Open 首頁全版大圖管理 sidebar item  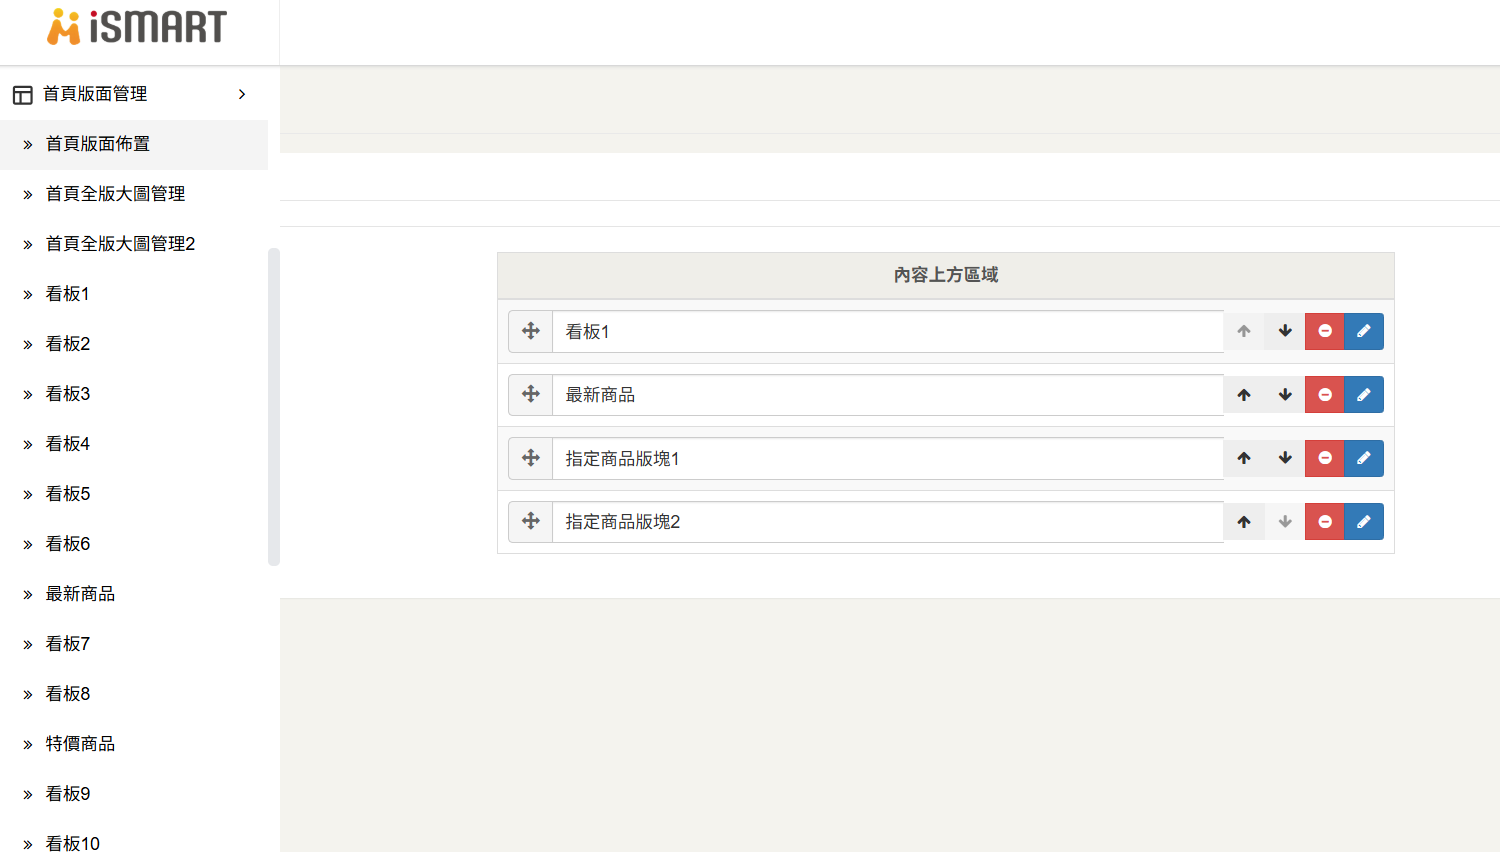point(134,194)
